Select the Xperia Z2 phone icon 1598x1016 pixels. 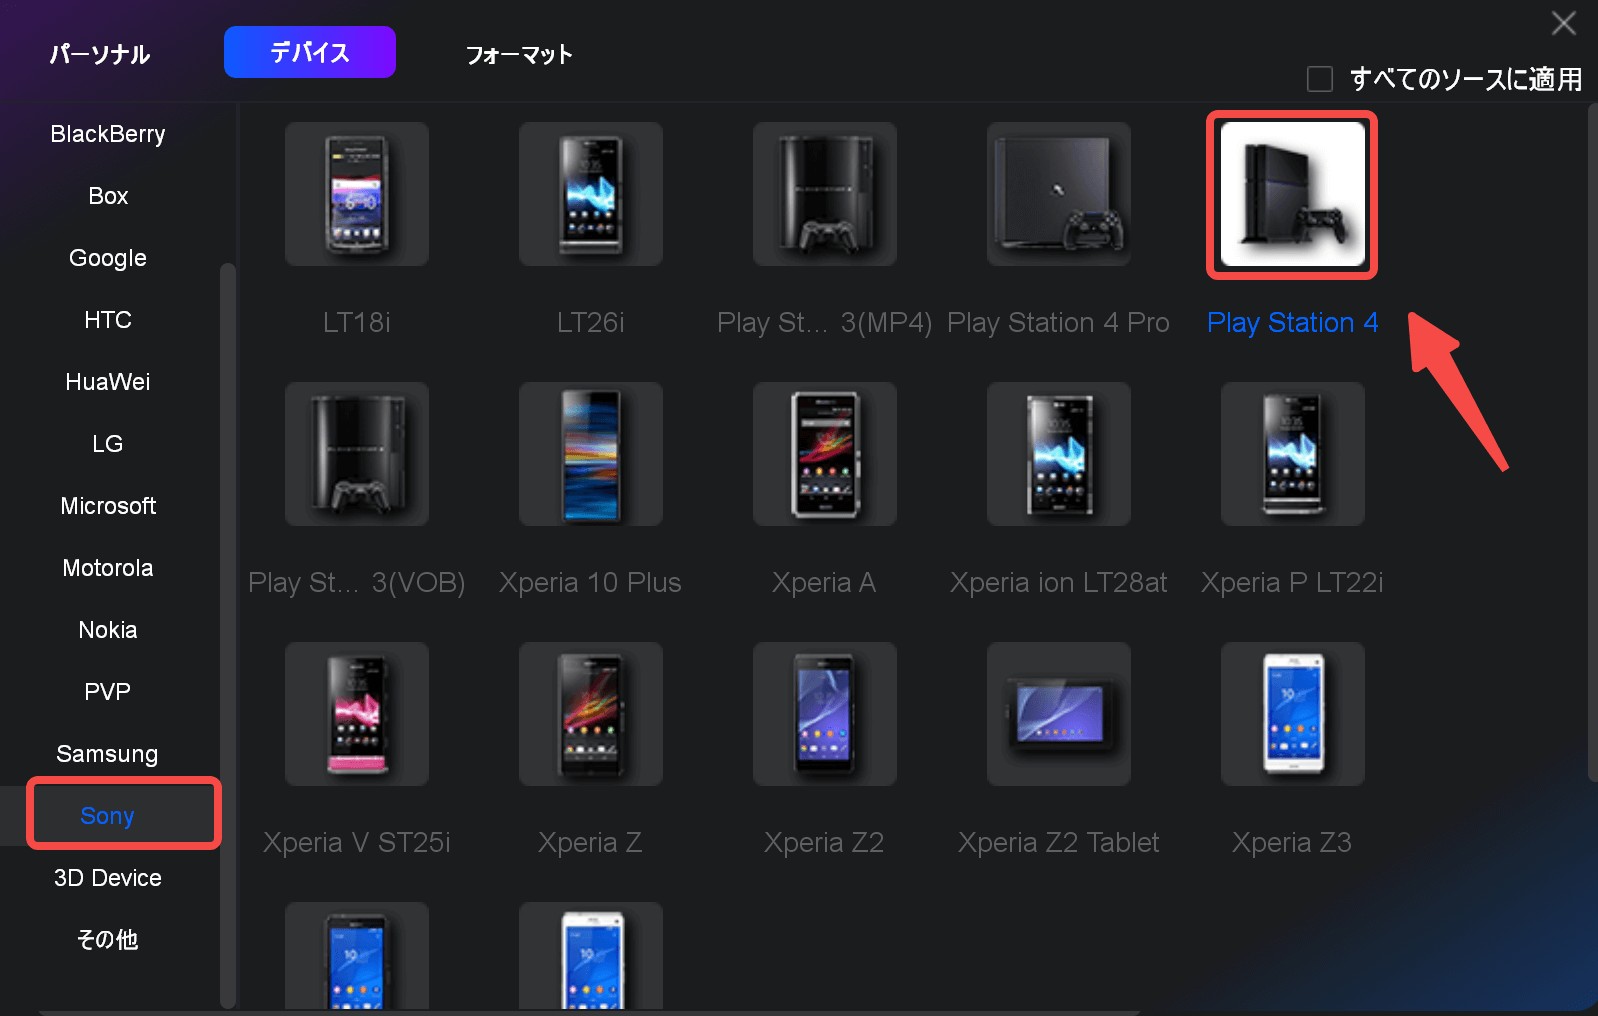pos(825,714)
